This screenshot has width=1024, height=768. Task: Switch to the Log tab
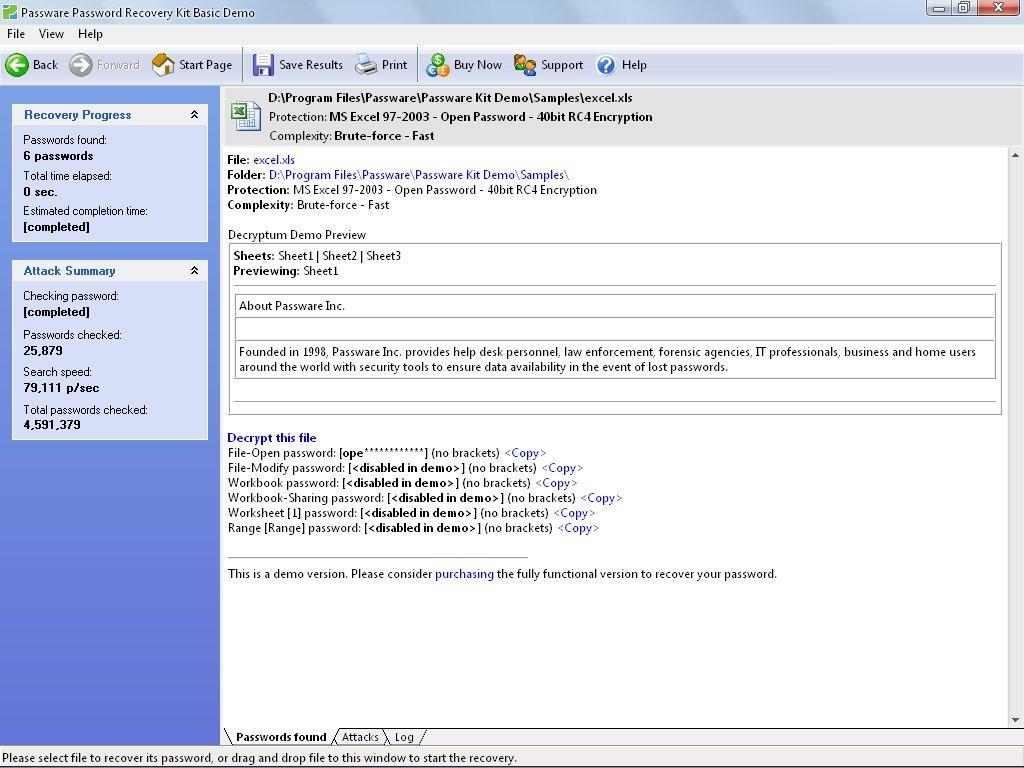click(x=404, y=737)
